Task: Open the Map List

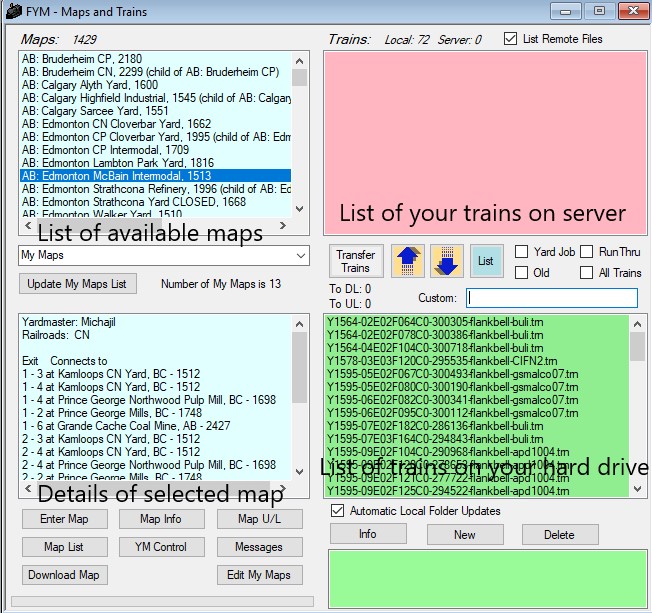Action: pos(64,547)
